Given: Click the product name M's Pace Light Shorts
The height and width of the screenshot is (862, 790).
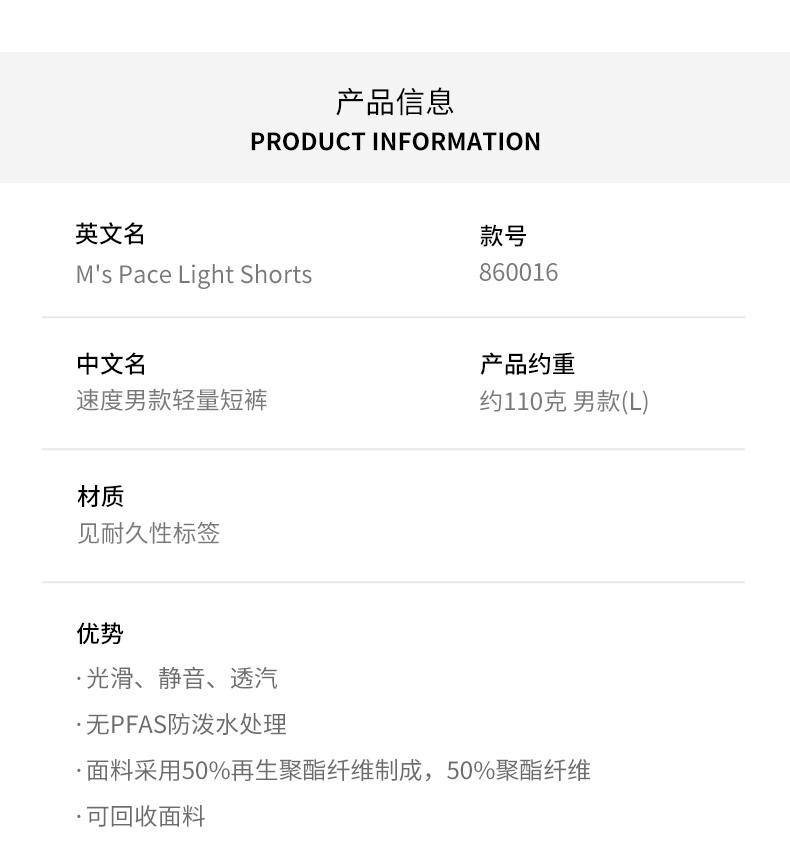Looking at the screenshot, I should pyautogui.click(x=194, y=275).
